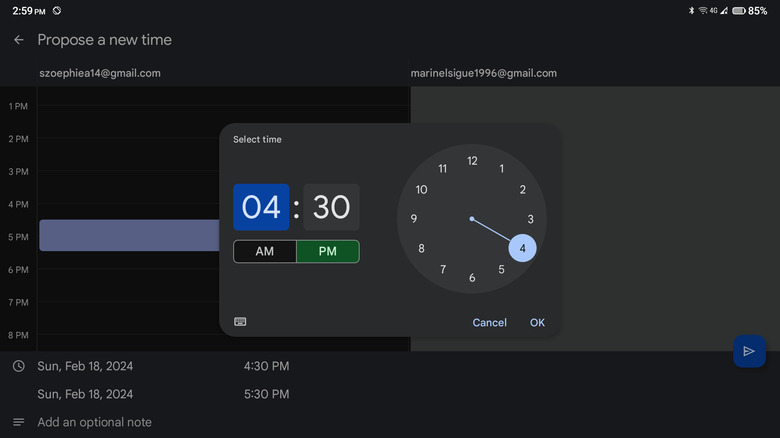Pick 9 on the clock dial
Image resolution: width=780 pixels, height=438 pixels.
414,219
